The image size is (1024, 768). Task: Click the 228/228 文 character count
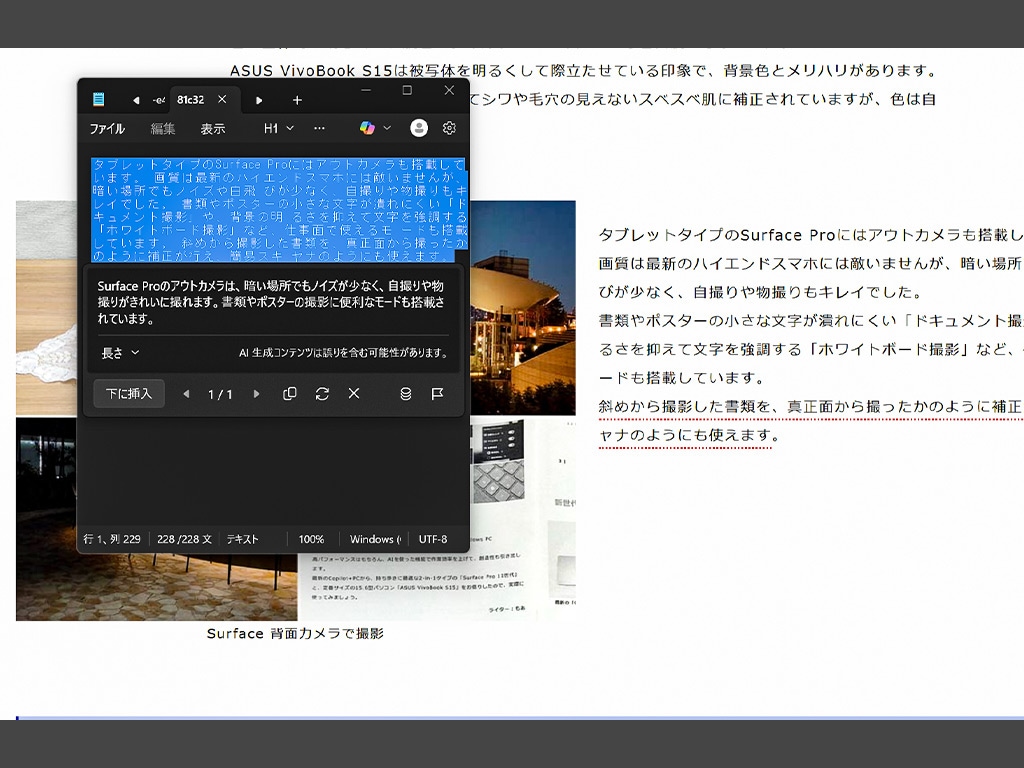click(184, 539)
